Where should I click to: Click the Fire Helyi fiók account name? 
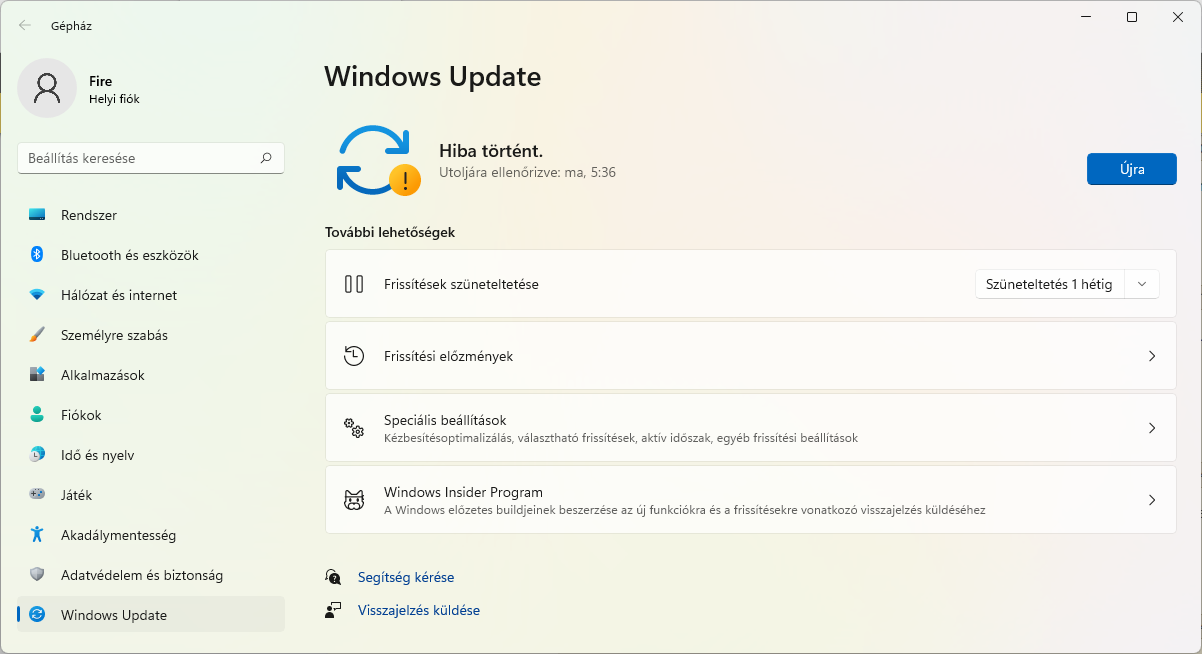point(114,89)
